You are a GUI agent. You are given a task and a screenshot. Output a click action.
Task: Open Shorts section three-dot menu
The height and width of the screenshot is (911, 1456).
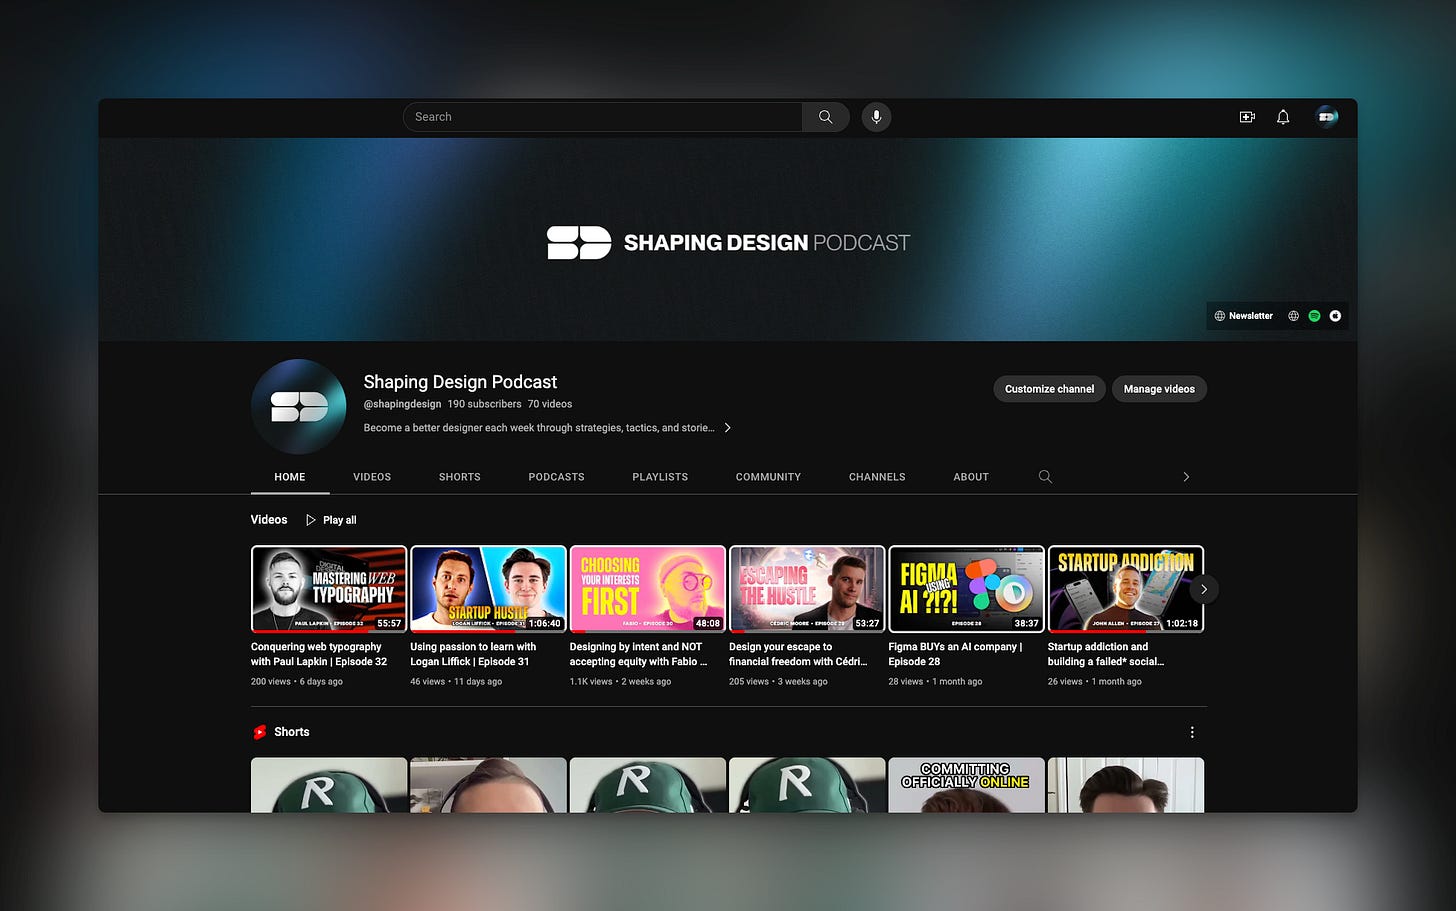tap(1192, 732)
